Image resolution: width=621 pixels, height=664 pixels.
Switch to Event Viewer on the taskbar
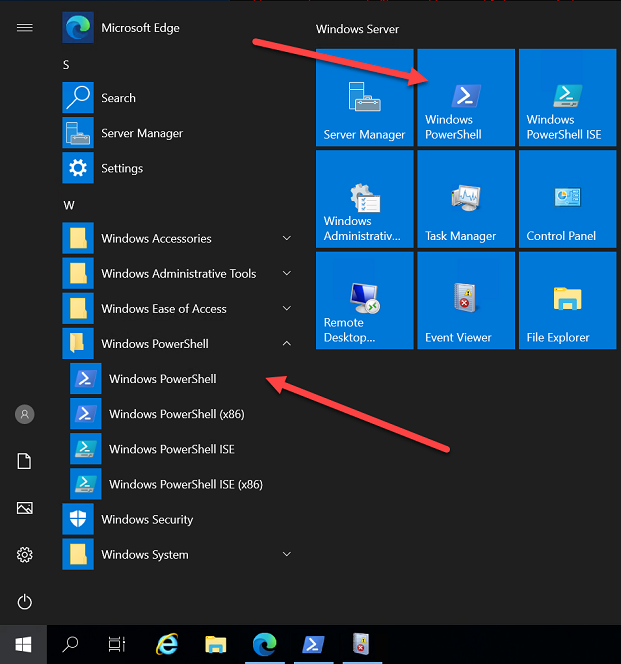(362, 645)
